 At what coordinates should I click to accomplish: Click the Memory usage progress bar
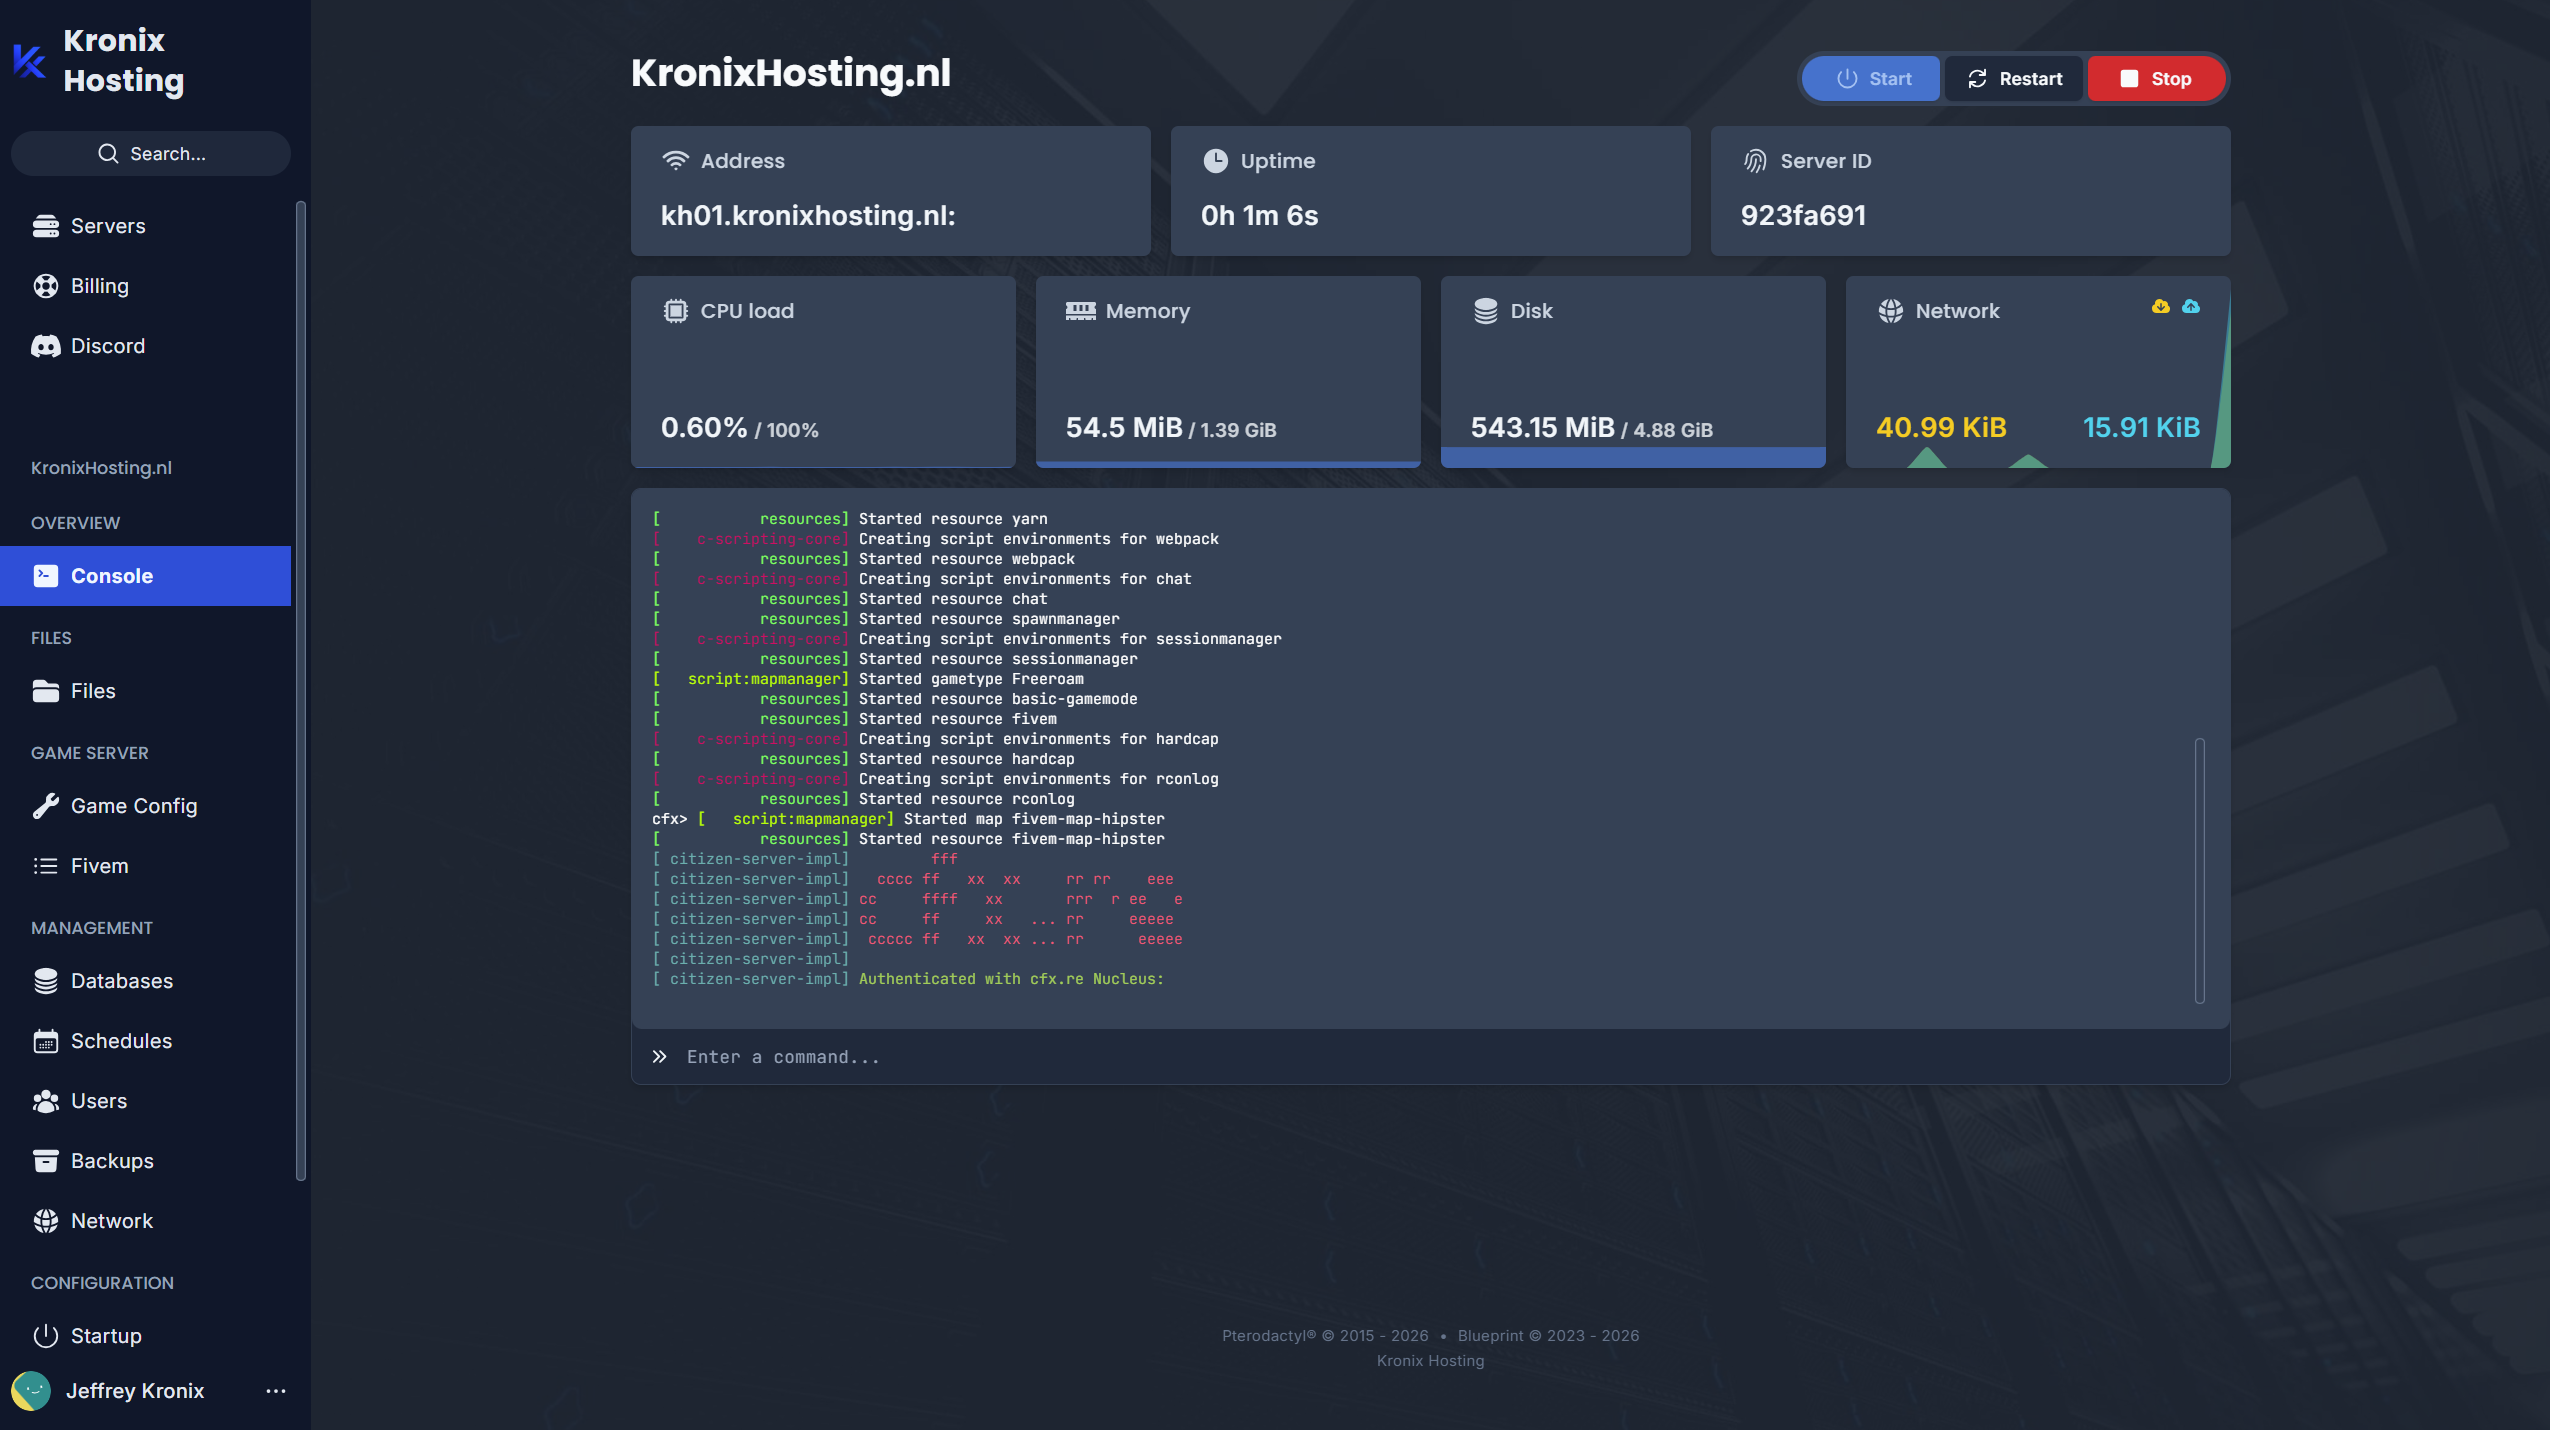1228,464
